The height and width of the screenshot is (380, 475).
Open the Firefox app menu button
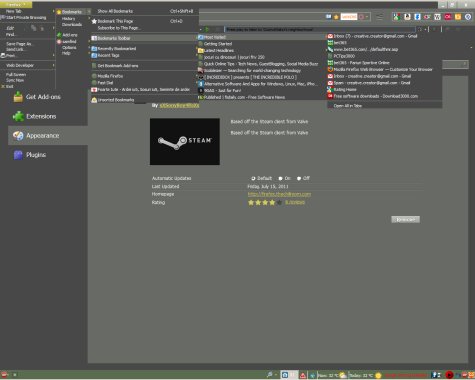16,5
